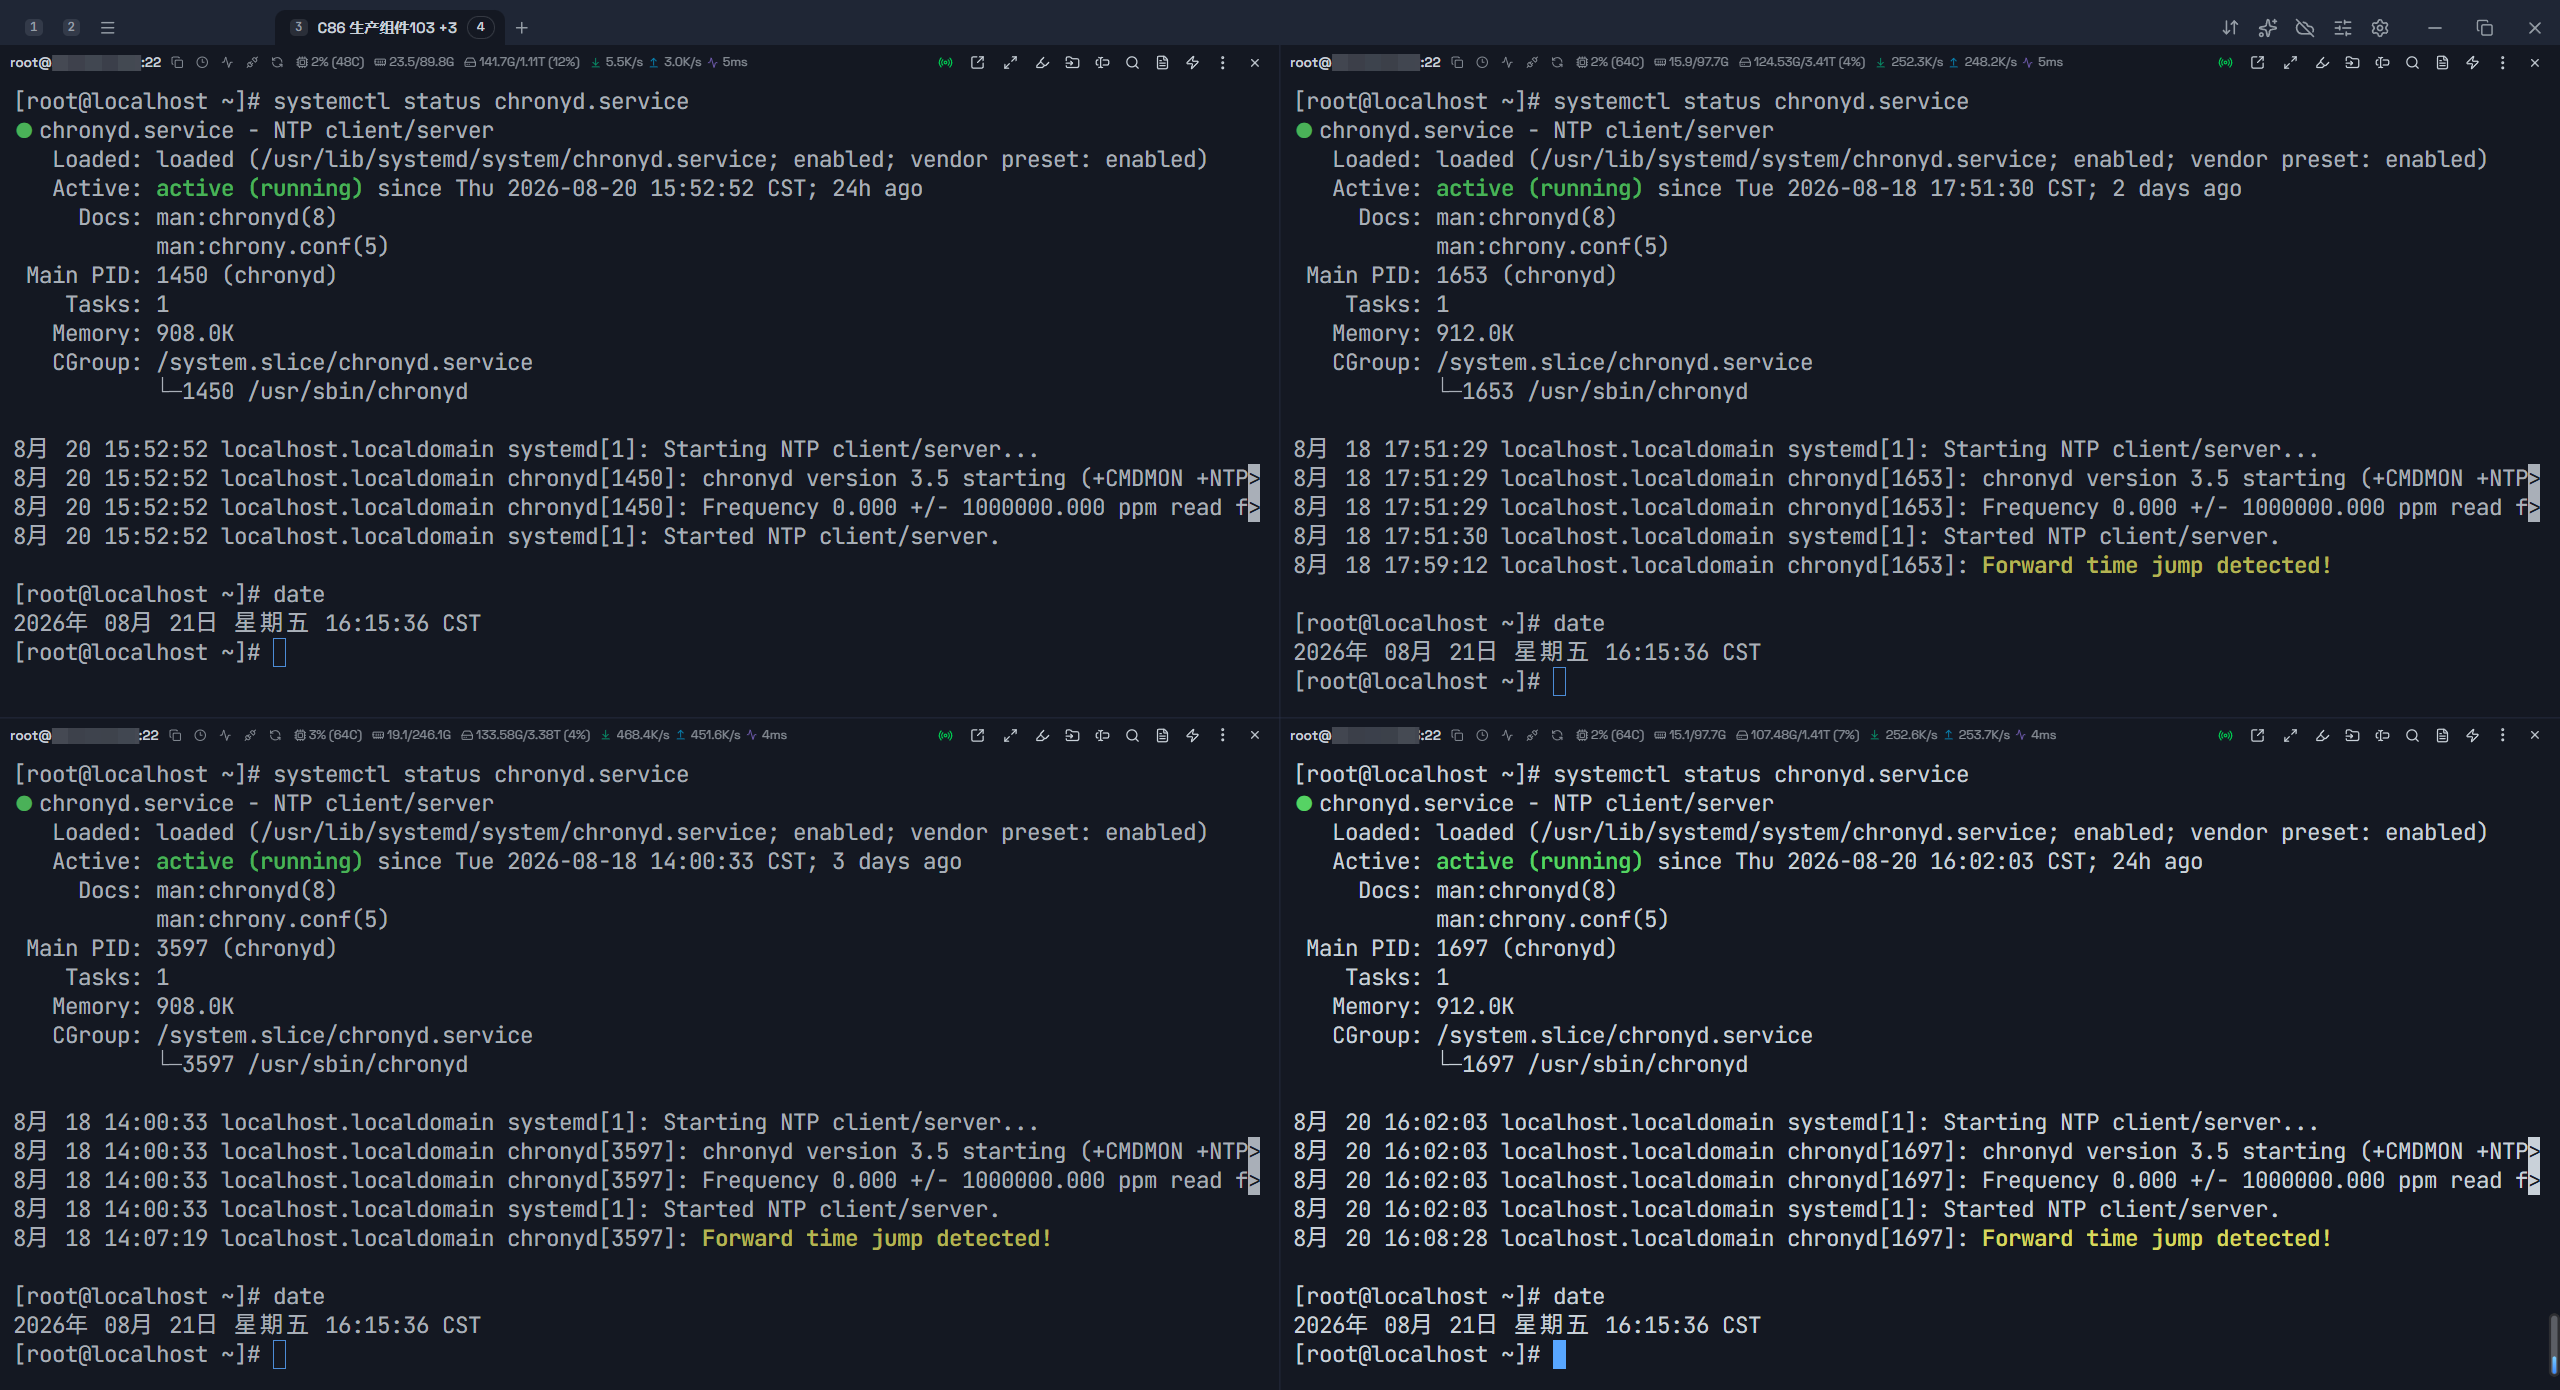Click memory usage 19.1/246.1G indicator
This screenshot has height=1390, width=2560.
point(412,735)
